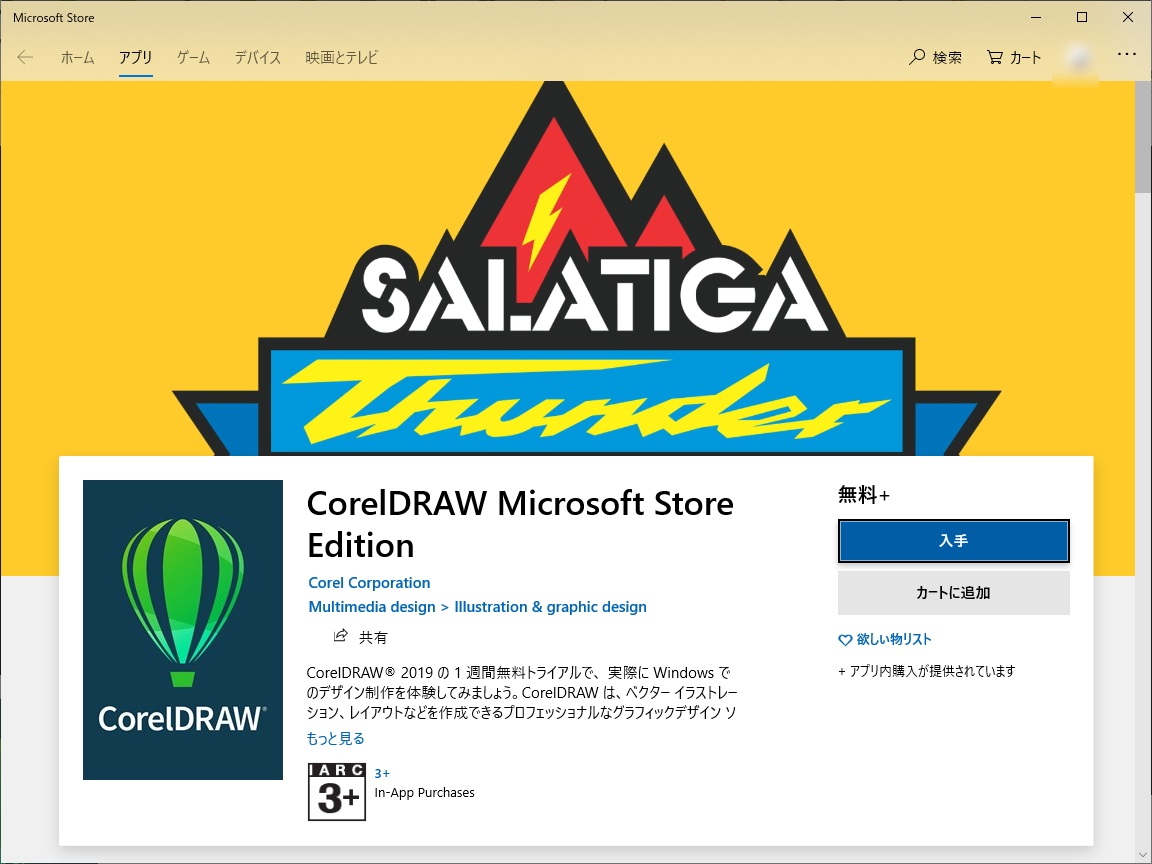
Task: Click the 入手 button to get CorelDRAW
Action: [953, 540]
